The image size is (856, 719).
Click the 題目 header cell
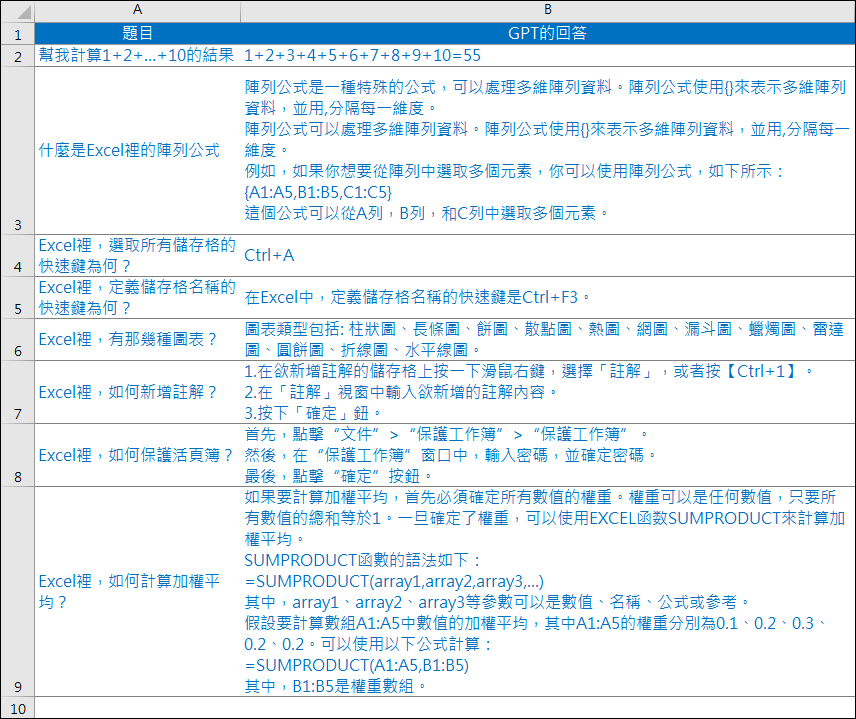coord(138,34)
